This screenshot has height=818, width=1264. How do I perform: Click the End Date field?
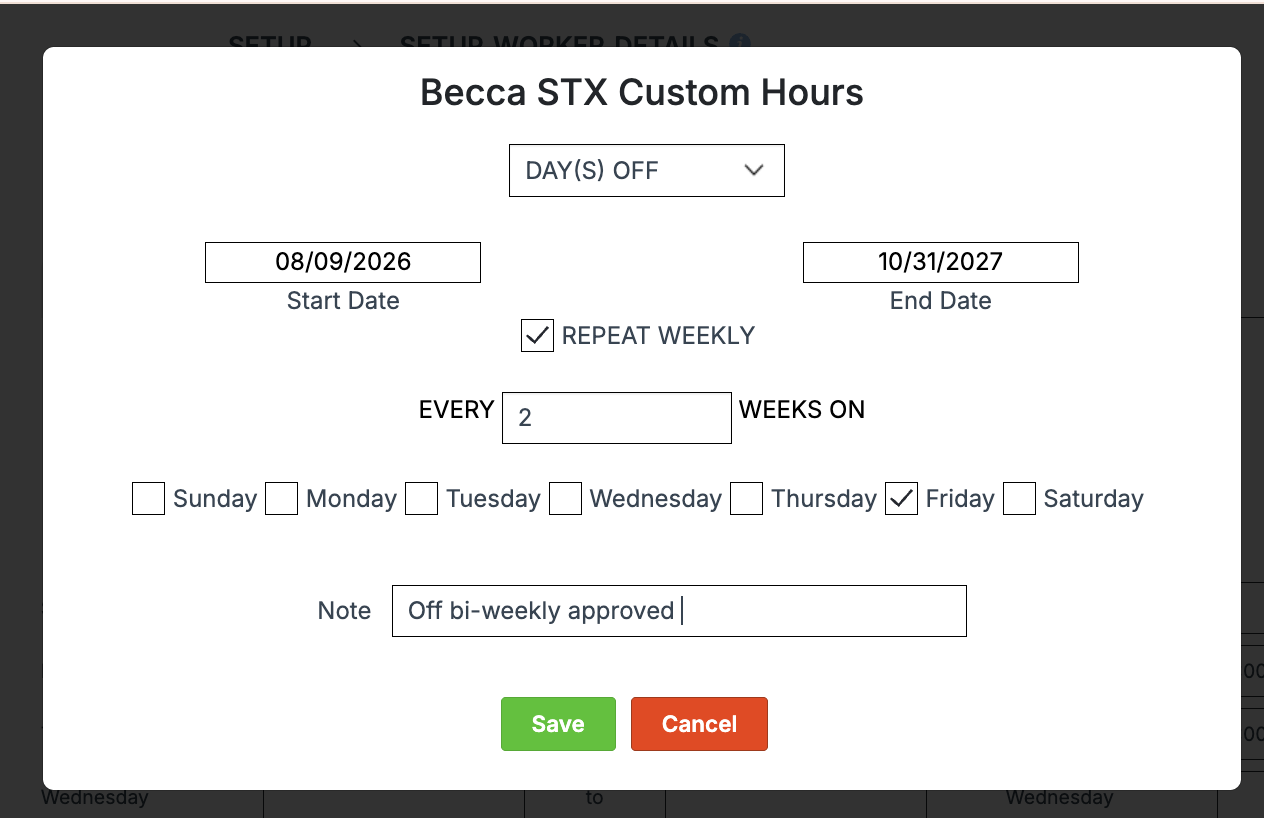pos(941,262)
